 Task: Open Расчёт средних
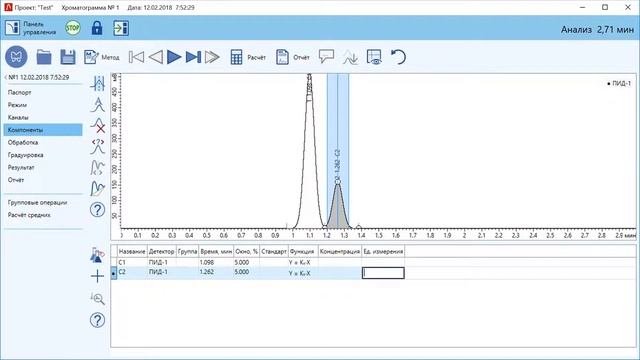[29, 215]
